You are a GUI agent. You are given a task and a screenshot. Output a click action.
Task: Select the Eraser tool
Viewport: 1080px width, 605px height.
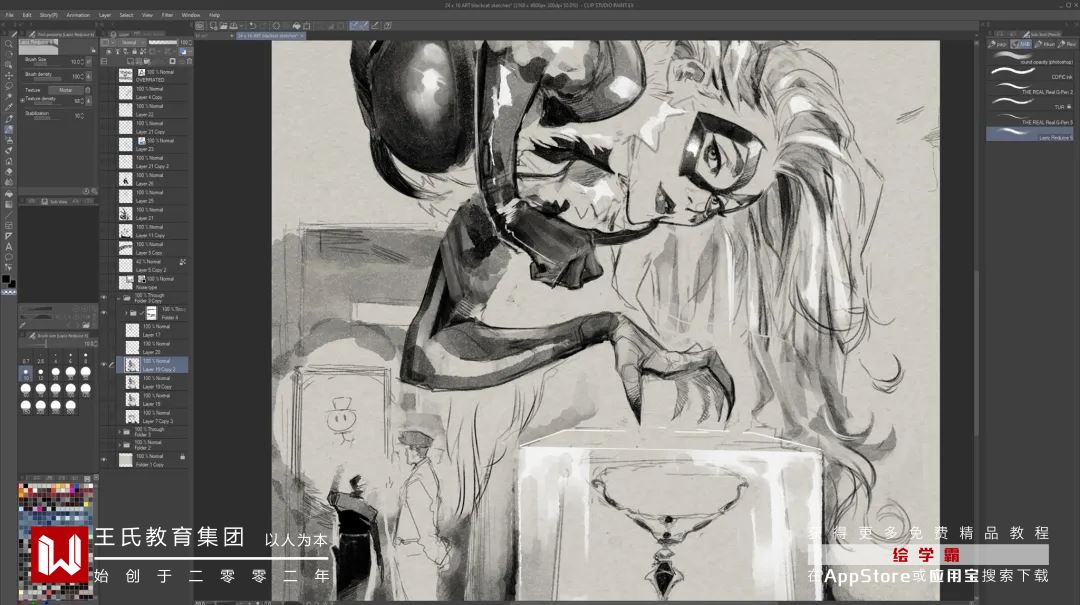click(x=9, y=172)
